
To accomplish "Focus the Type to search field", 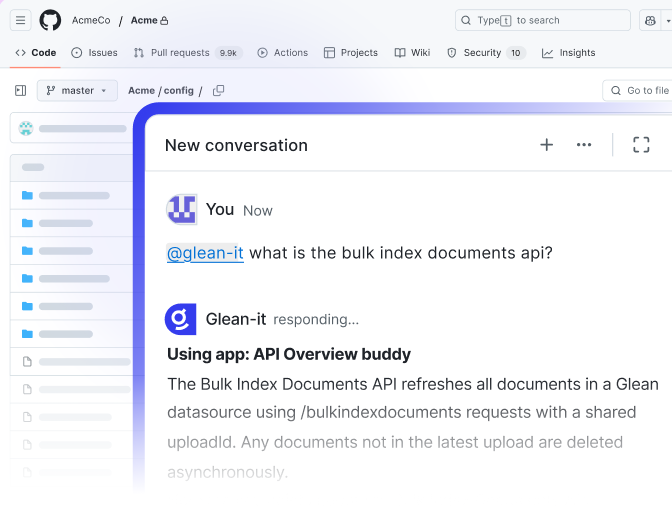I will (x=543, y=20).
